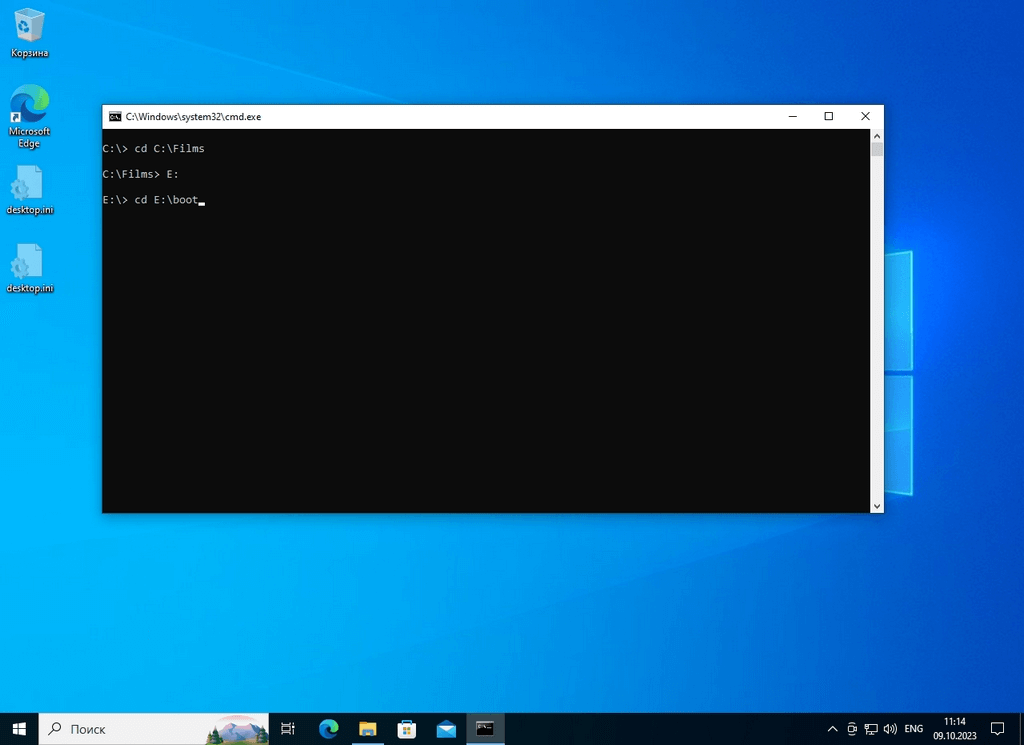The image size is (1024, 745).
Task: Close the cmd.exe window
Action: (865, 116)
